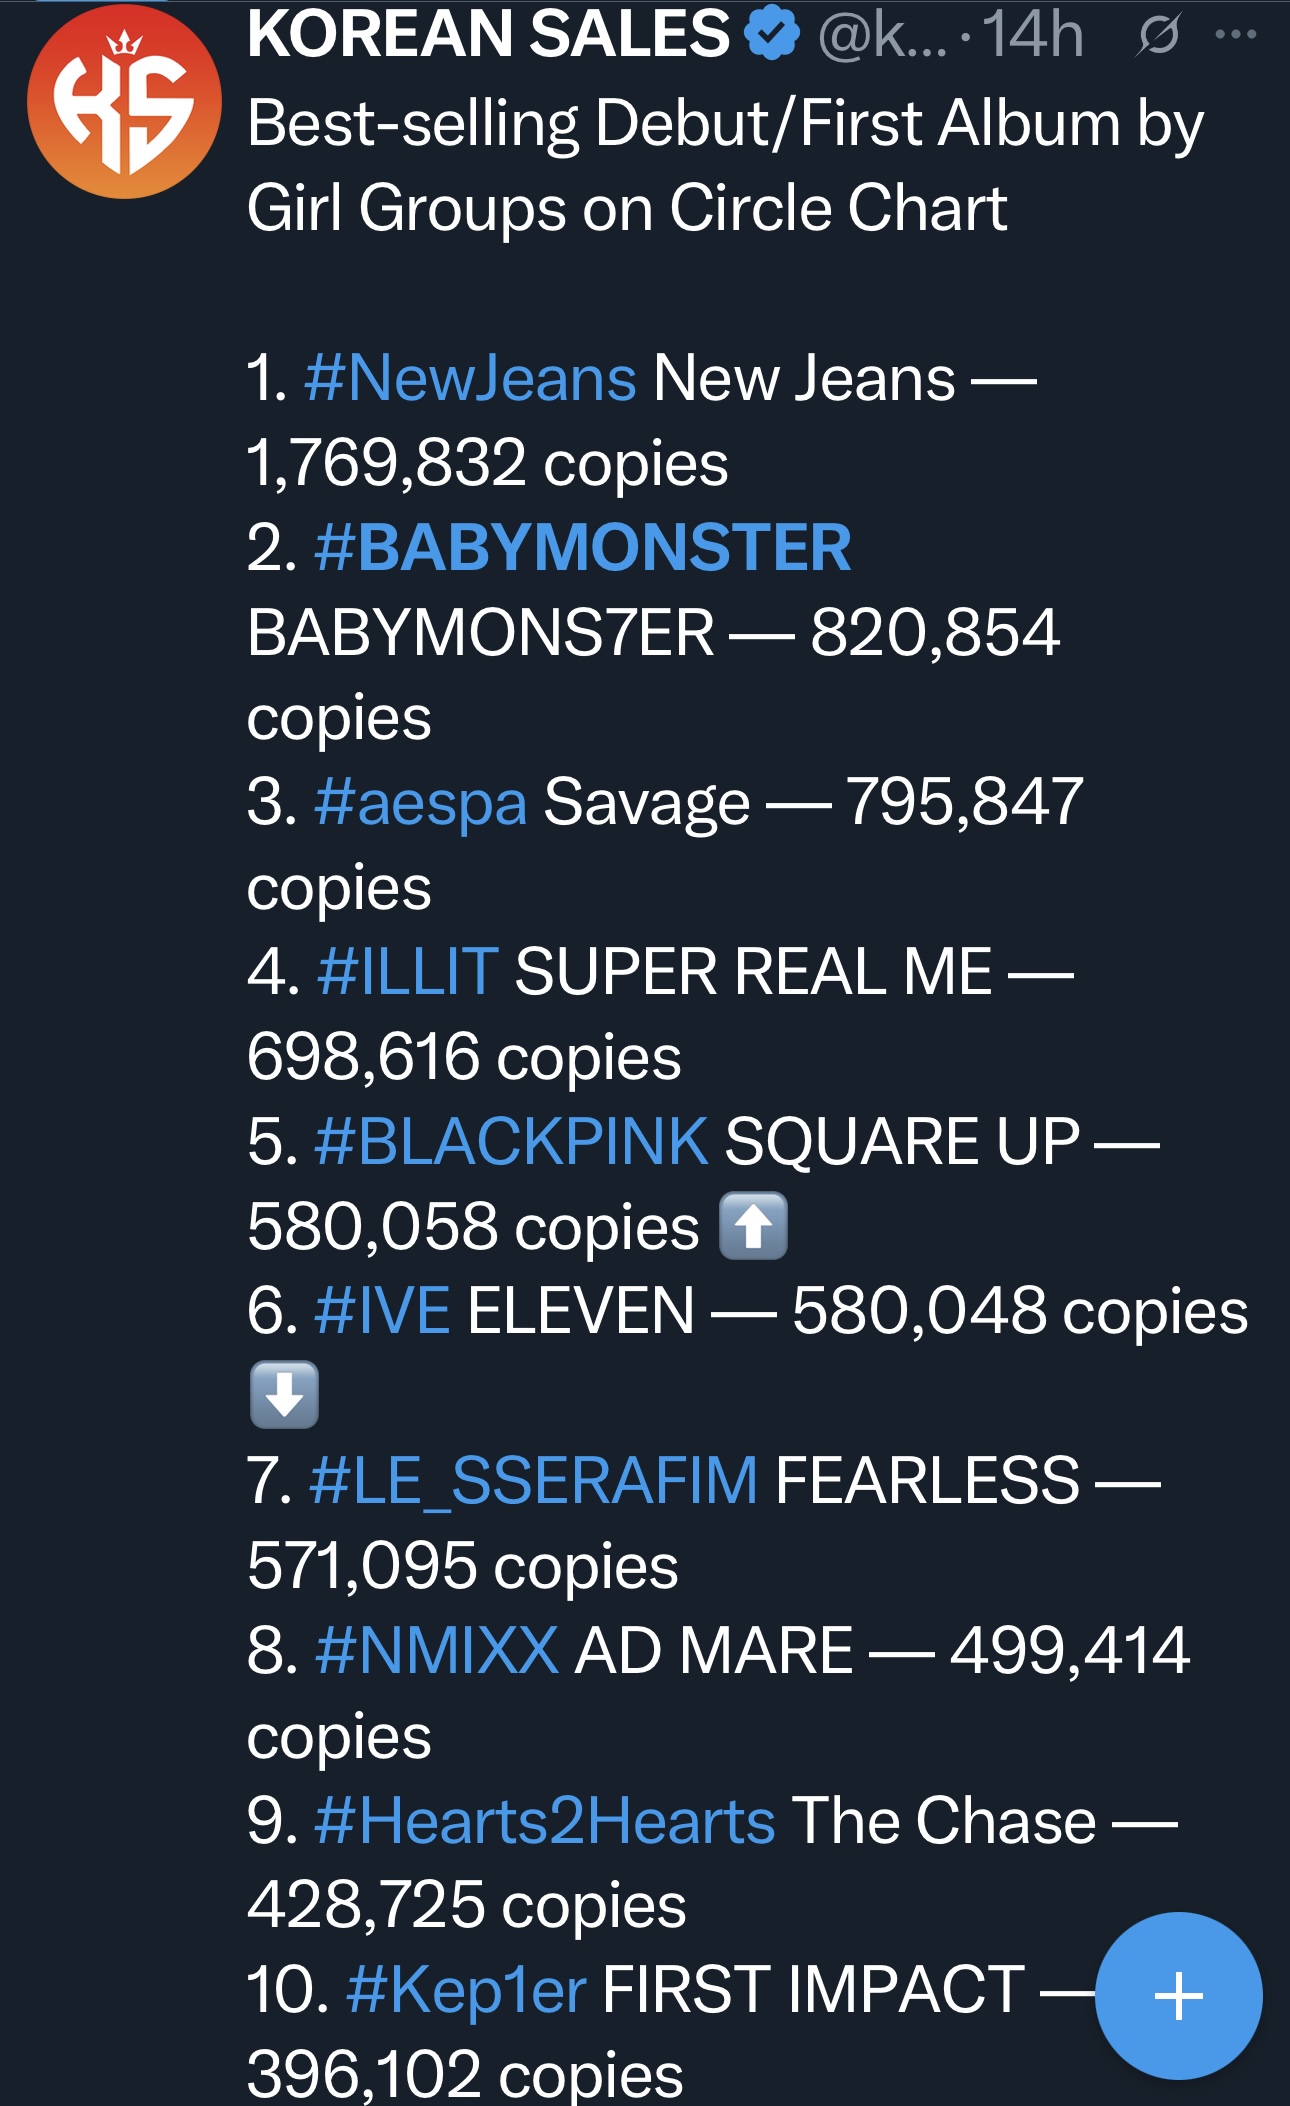Compose a new post with the plus button

point(1178,1995)
